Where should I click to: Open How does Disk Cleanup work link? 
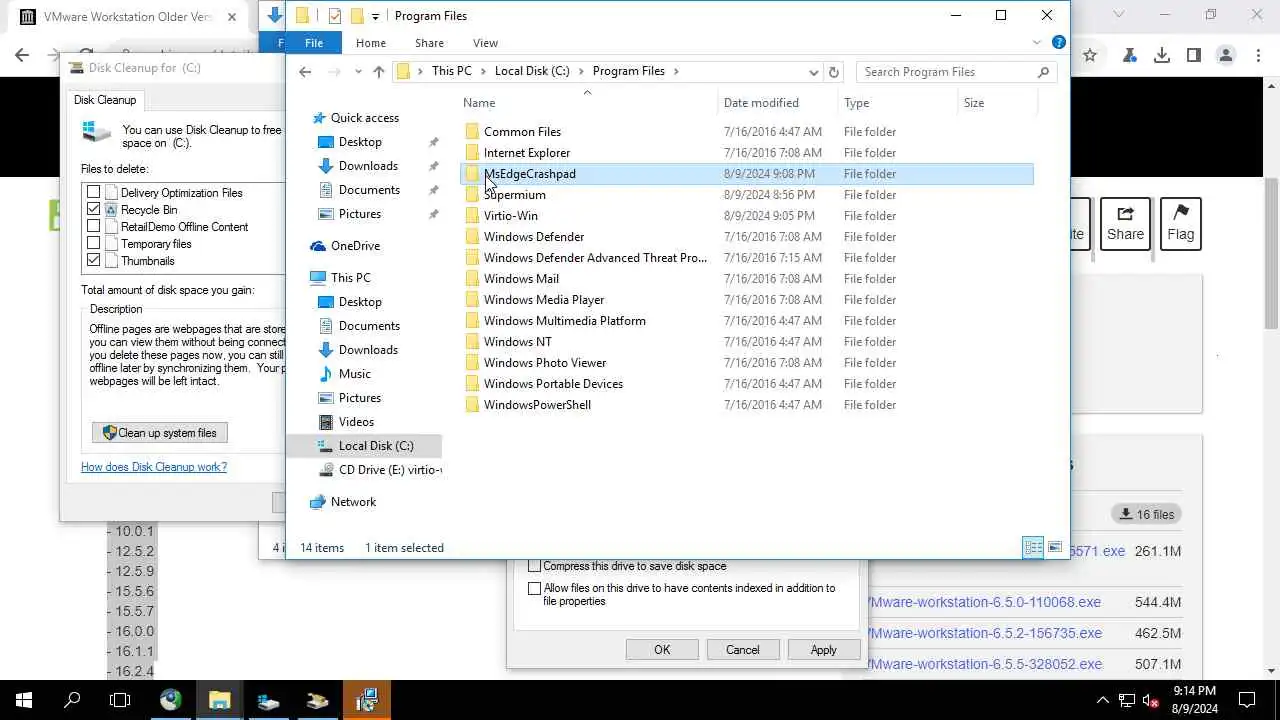pyautogui.click(x=154, y=467)
